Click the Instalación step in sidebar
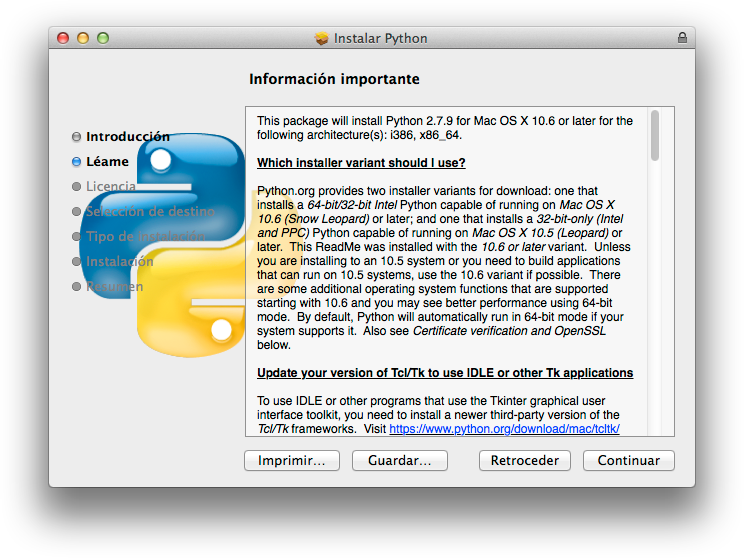This screenshot has width=744, height=558. [x=120, y=261]
